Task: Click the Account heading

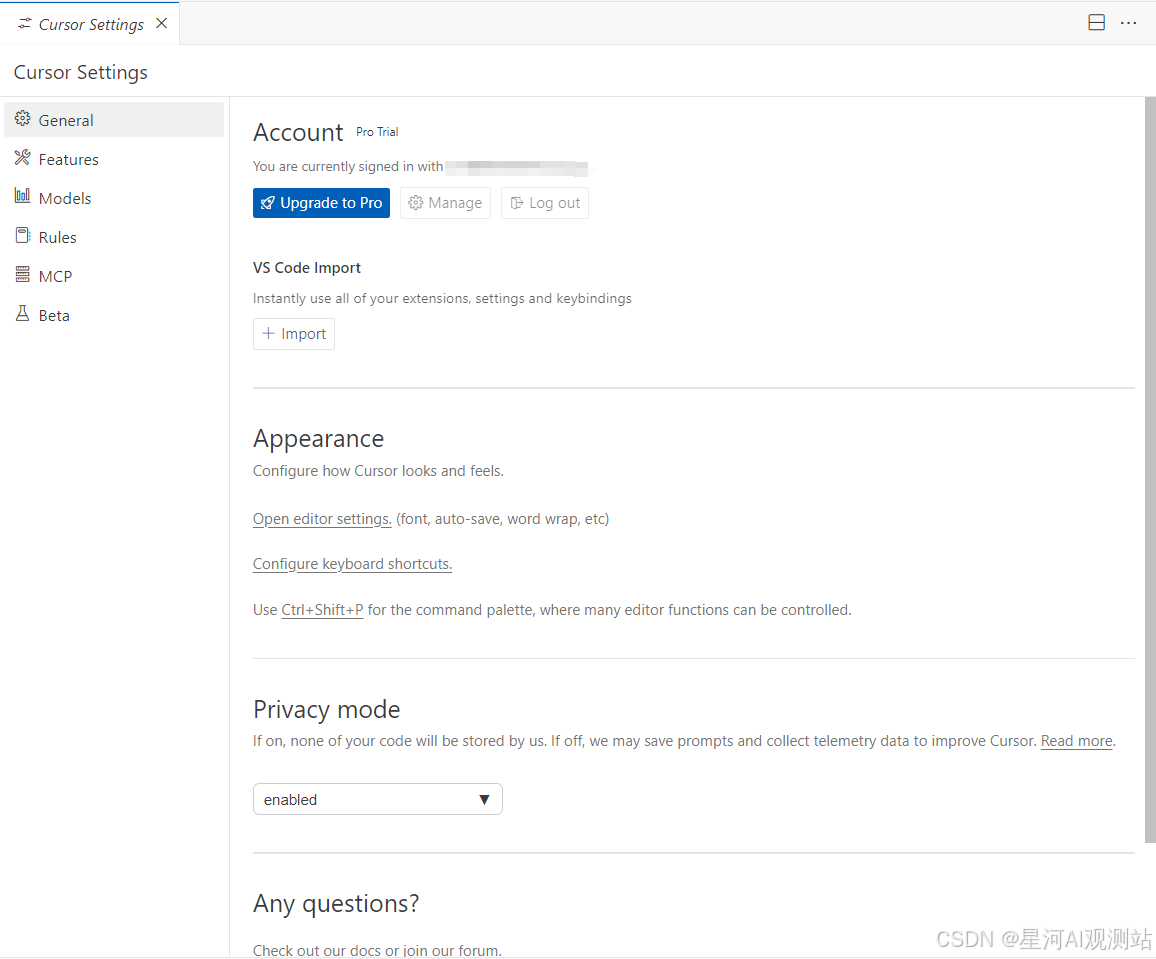Action: (298, 133)
